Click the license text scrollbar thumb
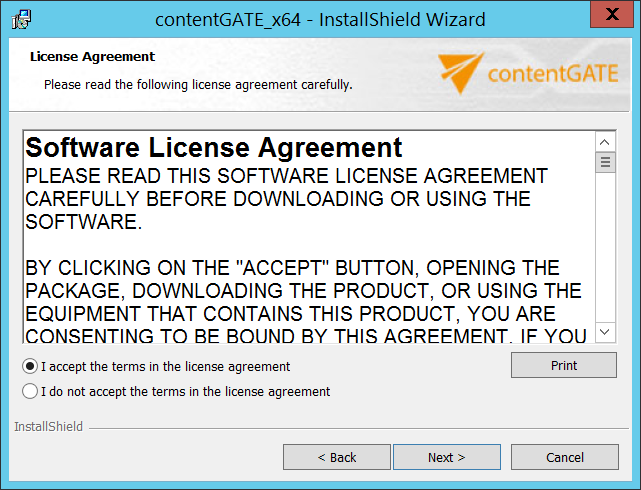641x490 pixels. pos(605,162)
